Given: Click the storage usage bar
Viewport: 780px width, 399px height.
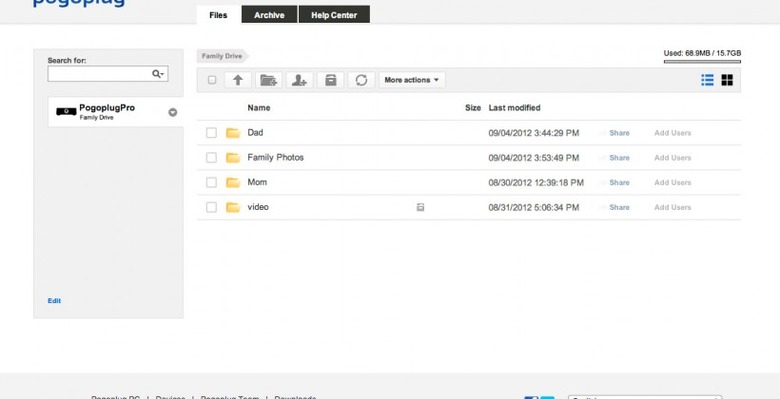Looking at the screenshot, I should point(702,62).
